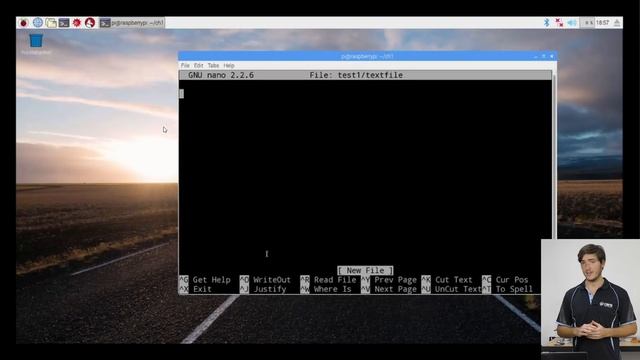
Task: Open the Edit menu in the terminal
Action: (x=198, y=65)
